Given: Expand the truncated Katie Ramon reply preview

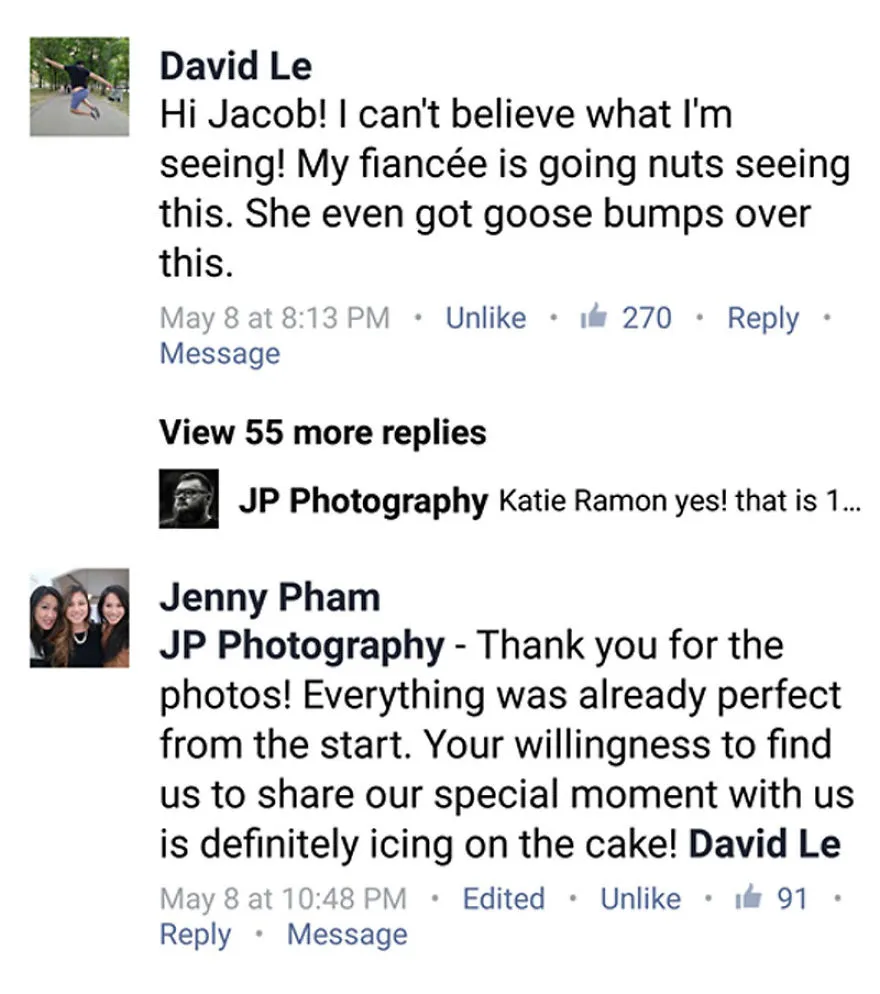Looking at the screenshot, I should coord(680,501).
